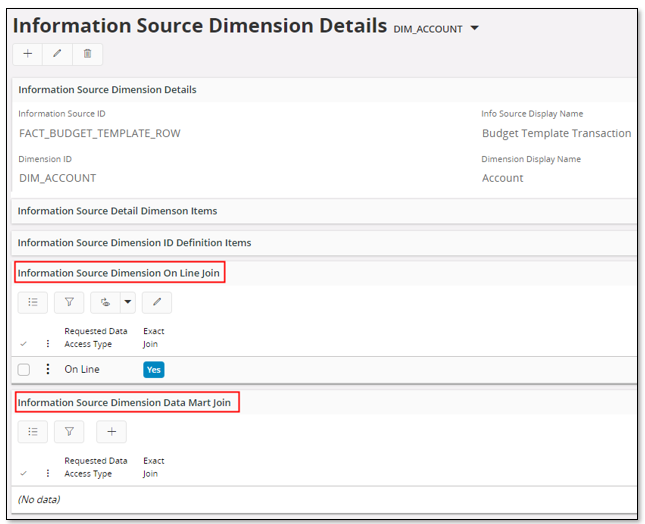Click the trash delete icon in top toolbar
The image size is (645, 524).
point(87,54)
